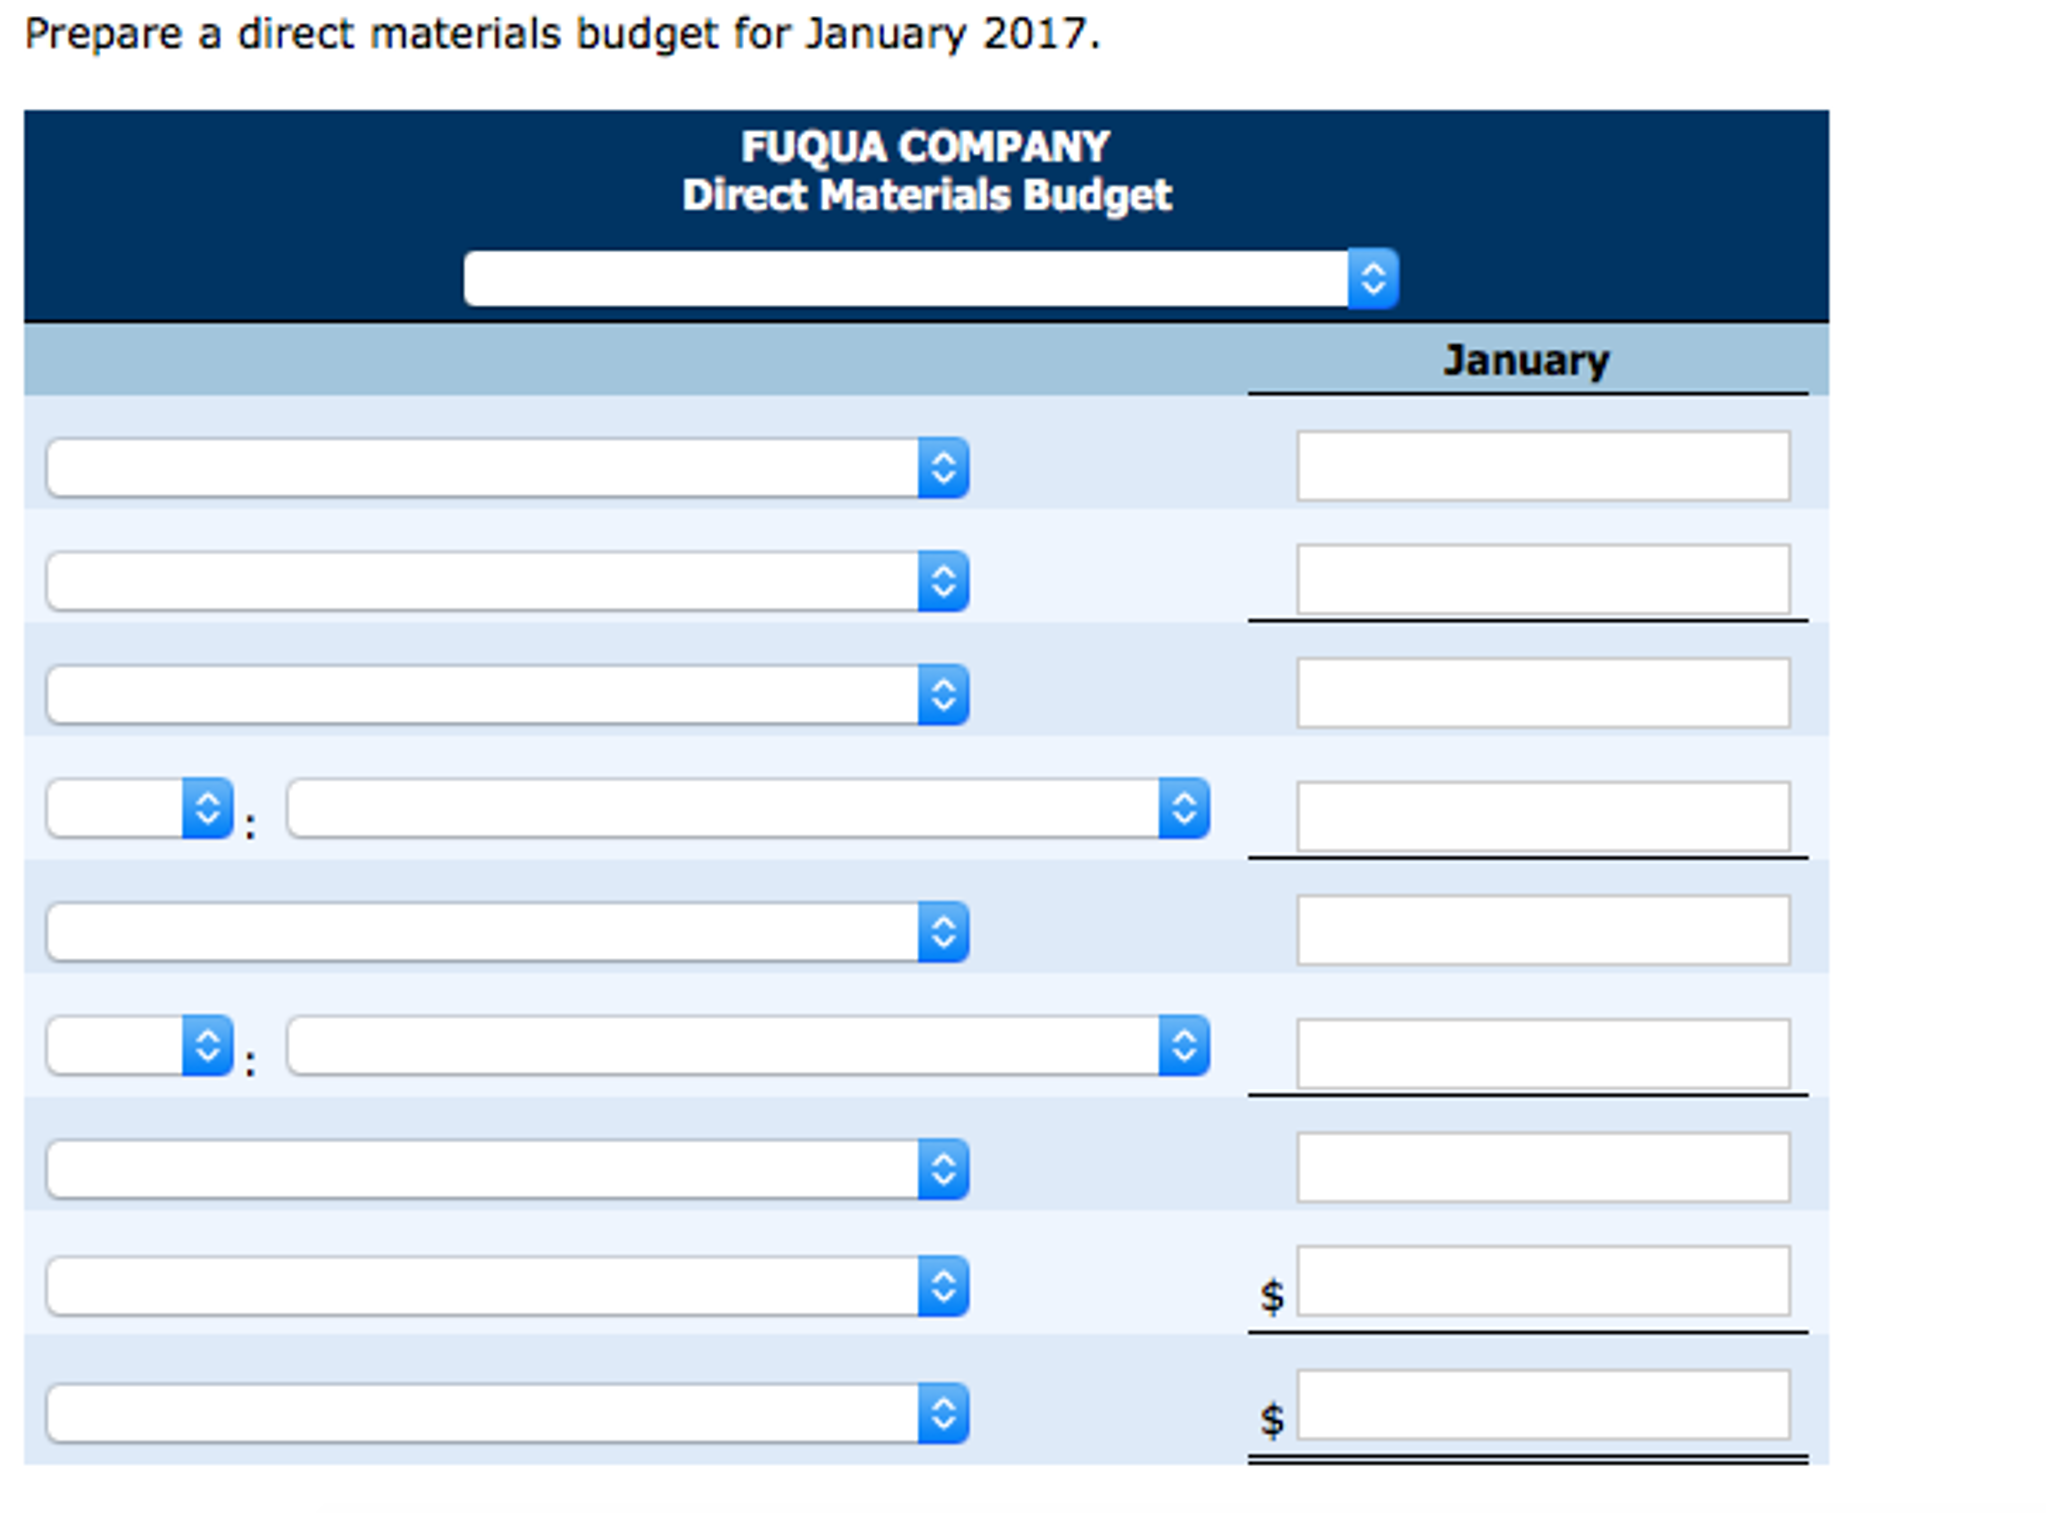Screen dimensions: 2046x1513
Task: Open the second row label dropdown
Action: coord(507,581)
